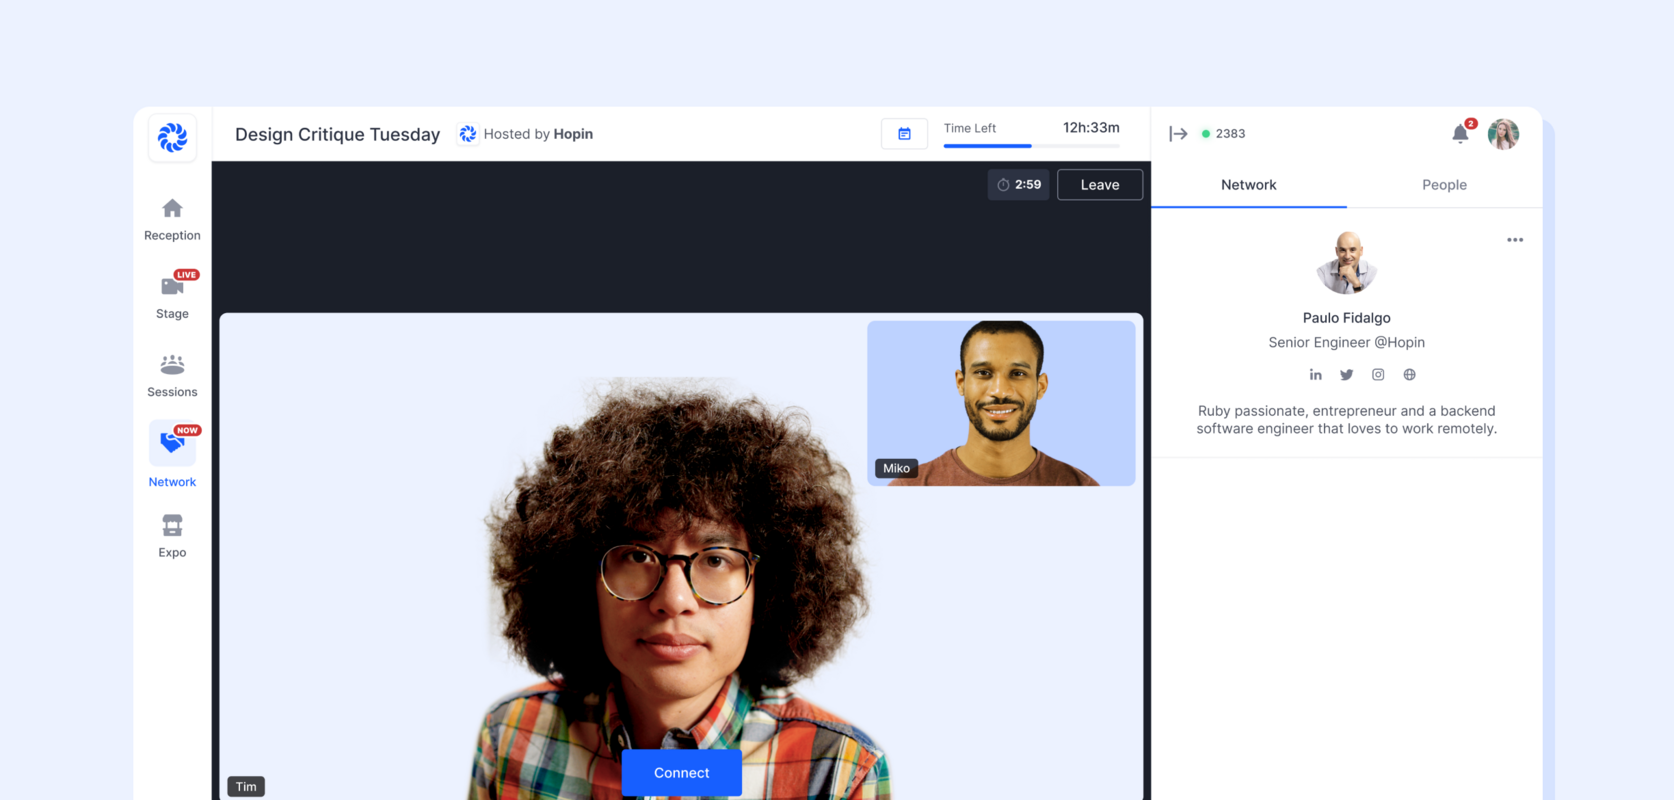Open Paulo's LinkedIn profile icon

click(x=1315, y=375)
